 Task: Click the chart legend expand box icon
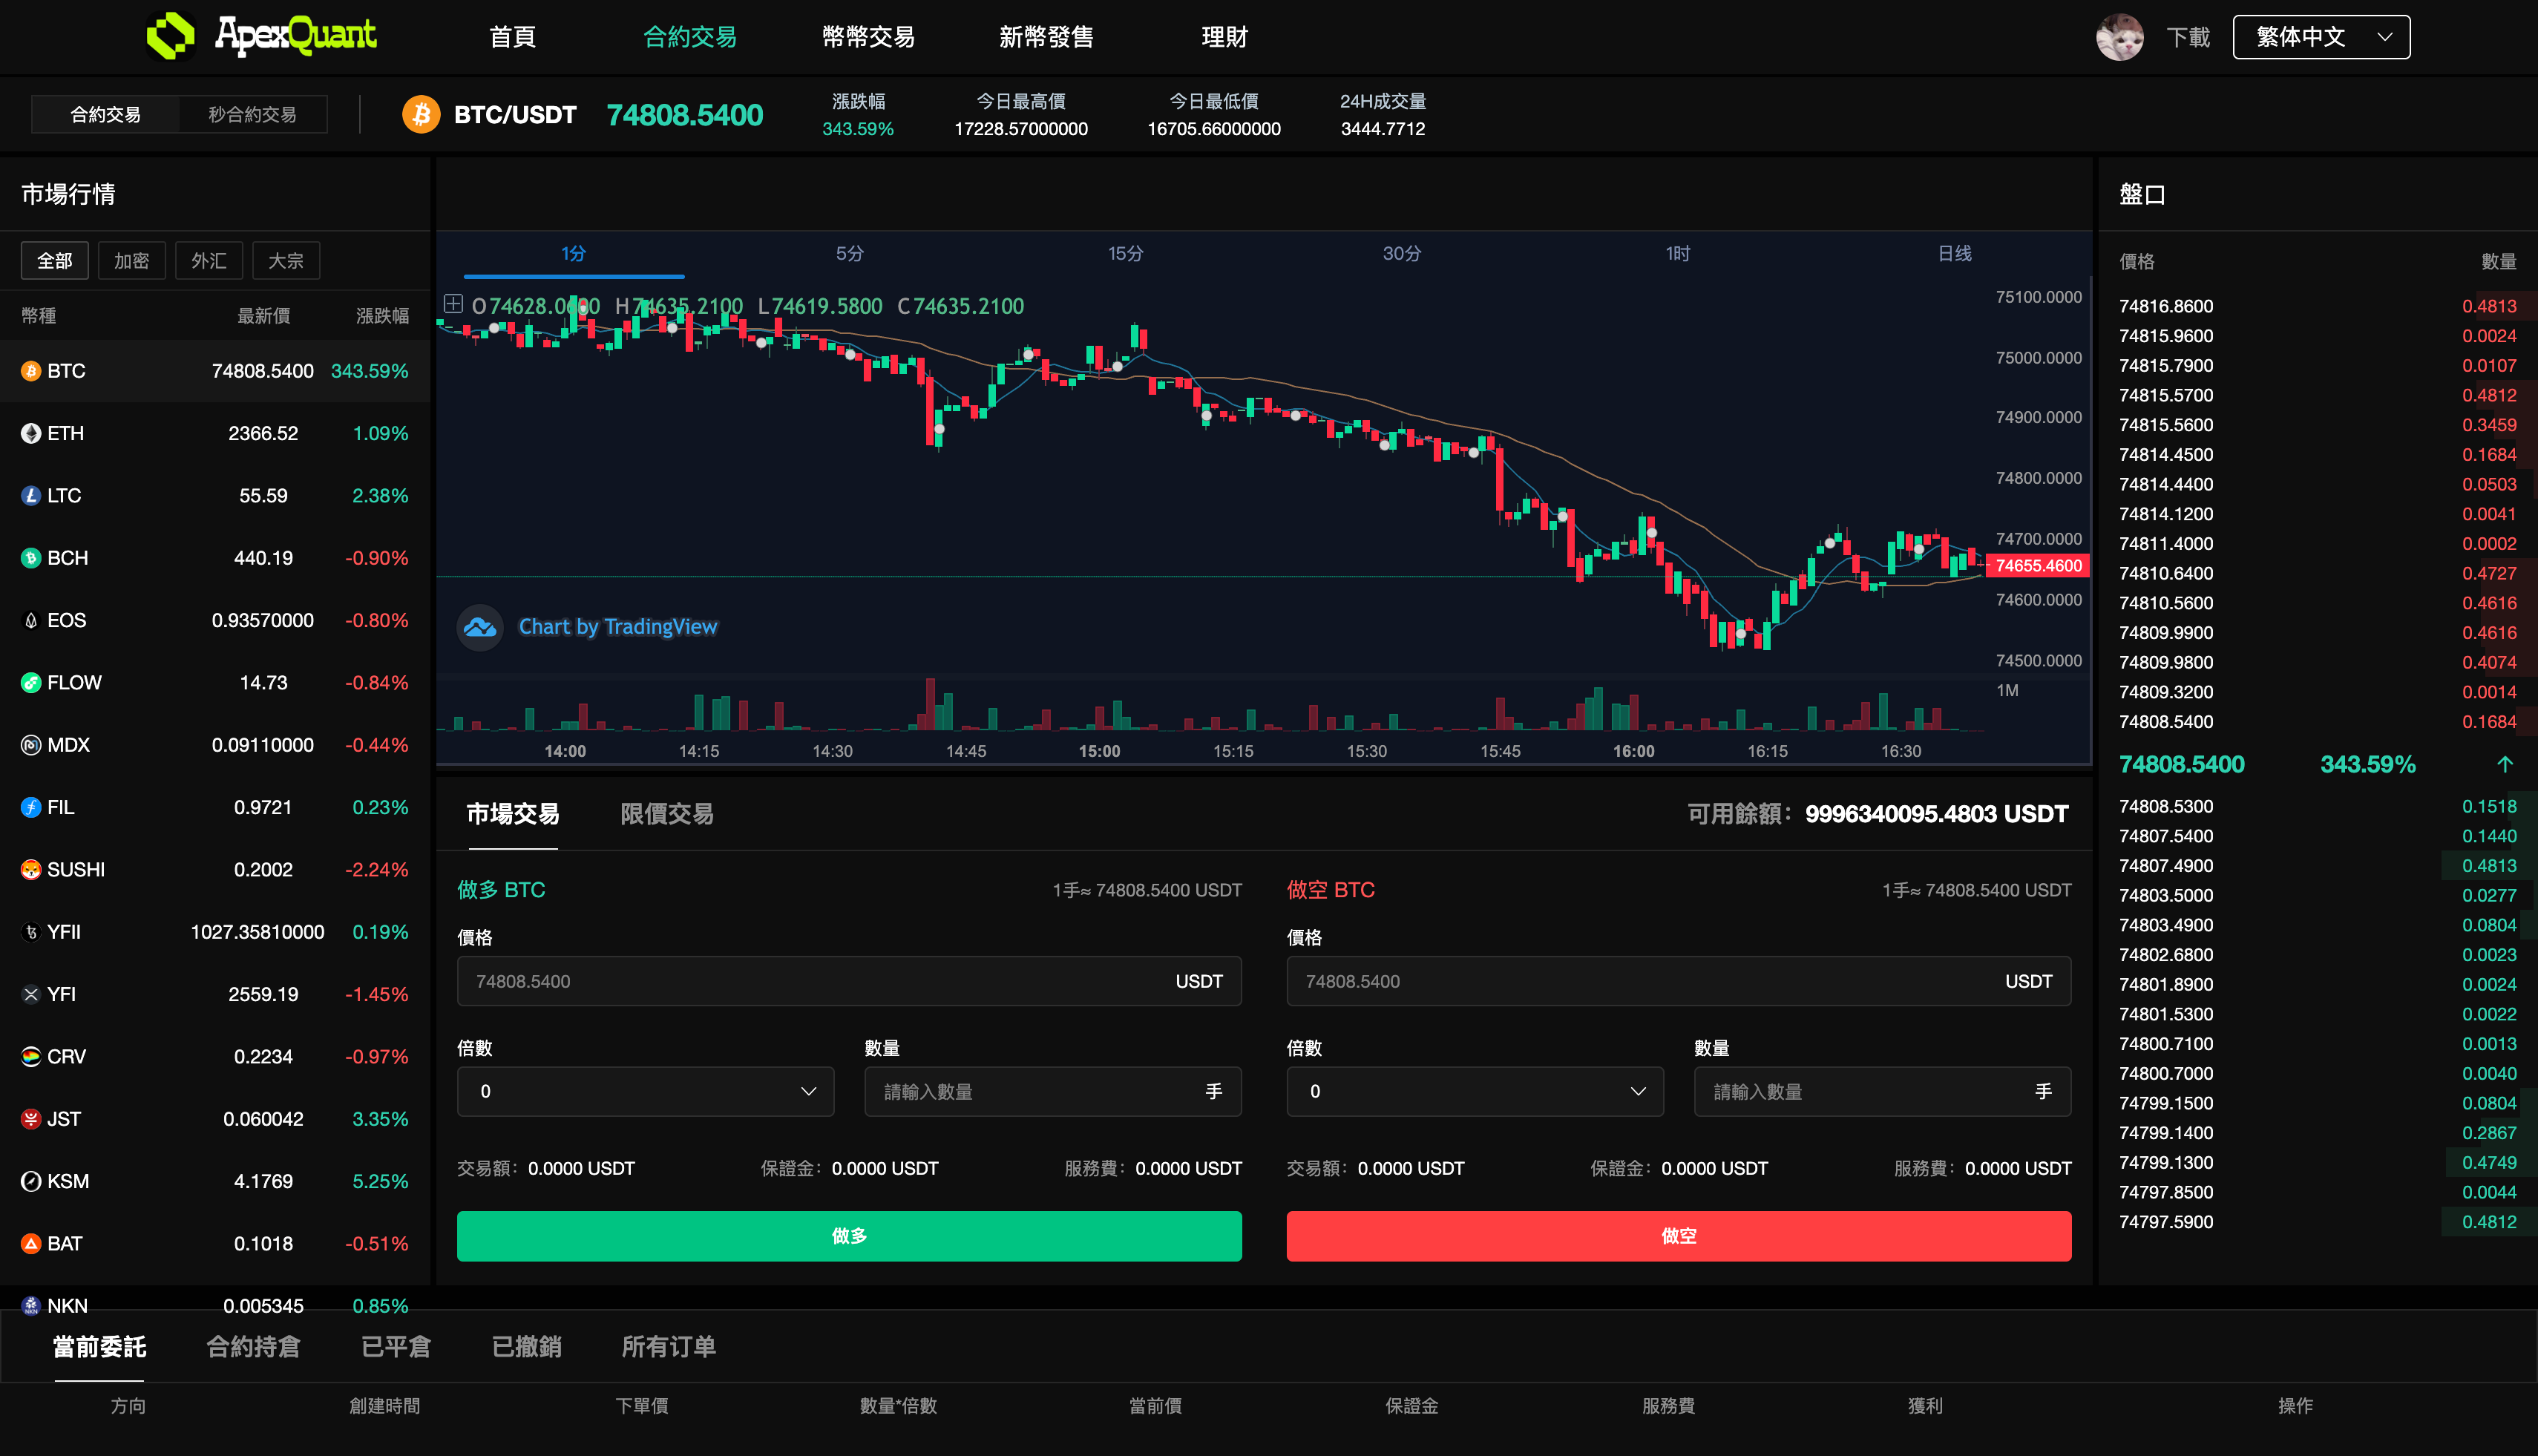tap(453, 304)
